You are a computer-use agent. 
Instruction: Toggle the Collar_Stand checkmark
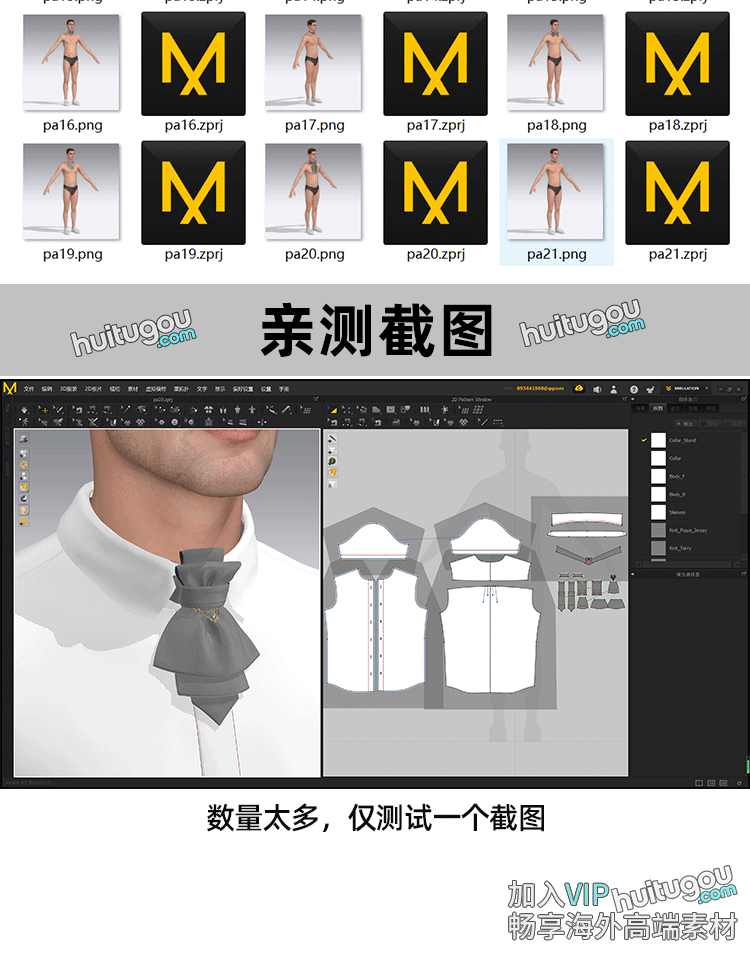[643, 440]
